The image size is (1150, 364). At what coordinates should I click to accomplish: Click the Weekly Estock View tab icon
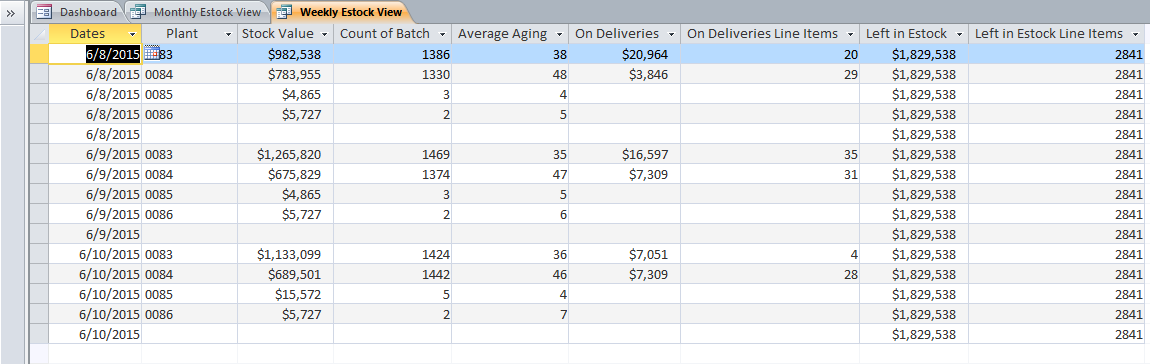tap(284, 12)
